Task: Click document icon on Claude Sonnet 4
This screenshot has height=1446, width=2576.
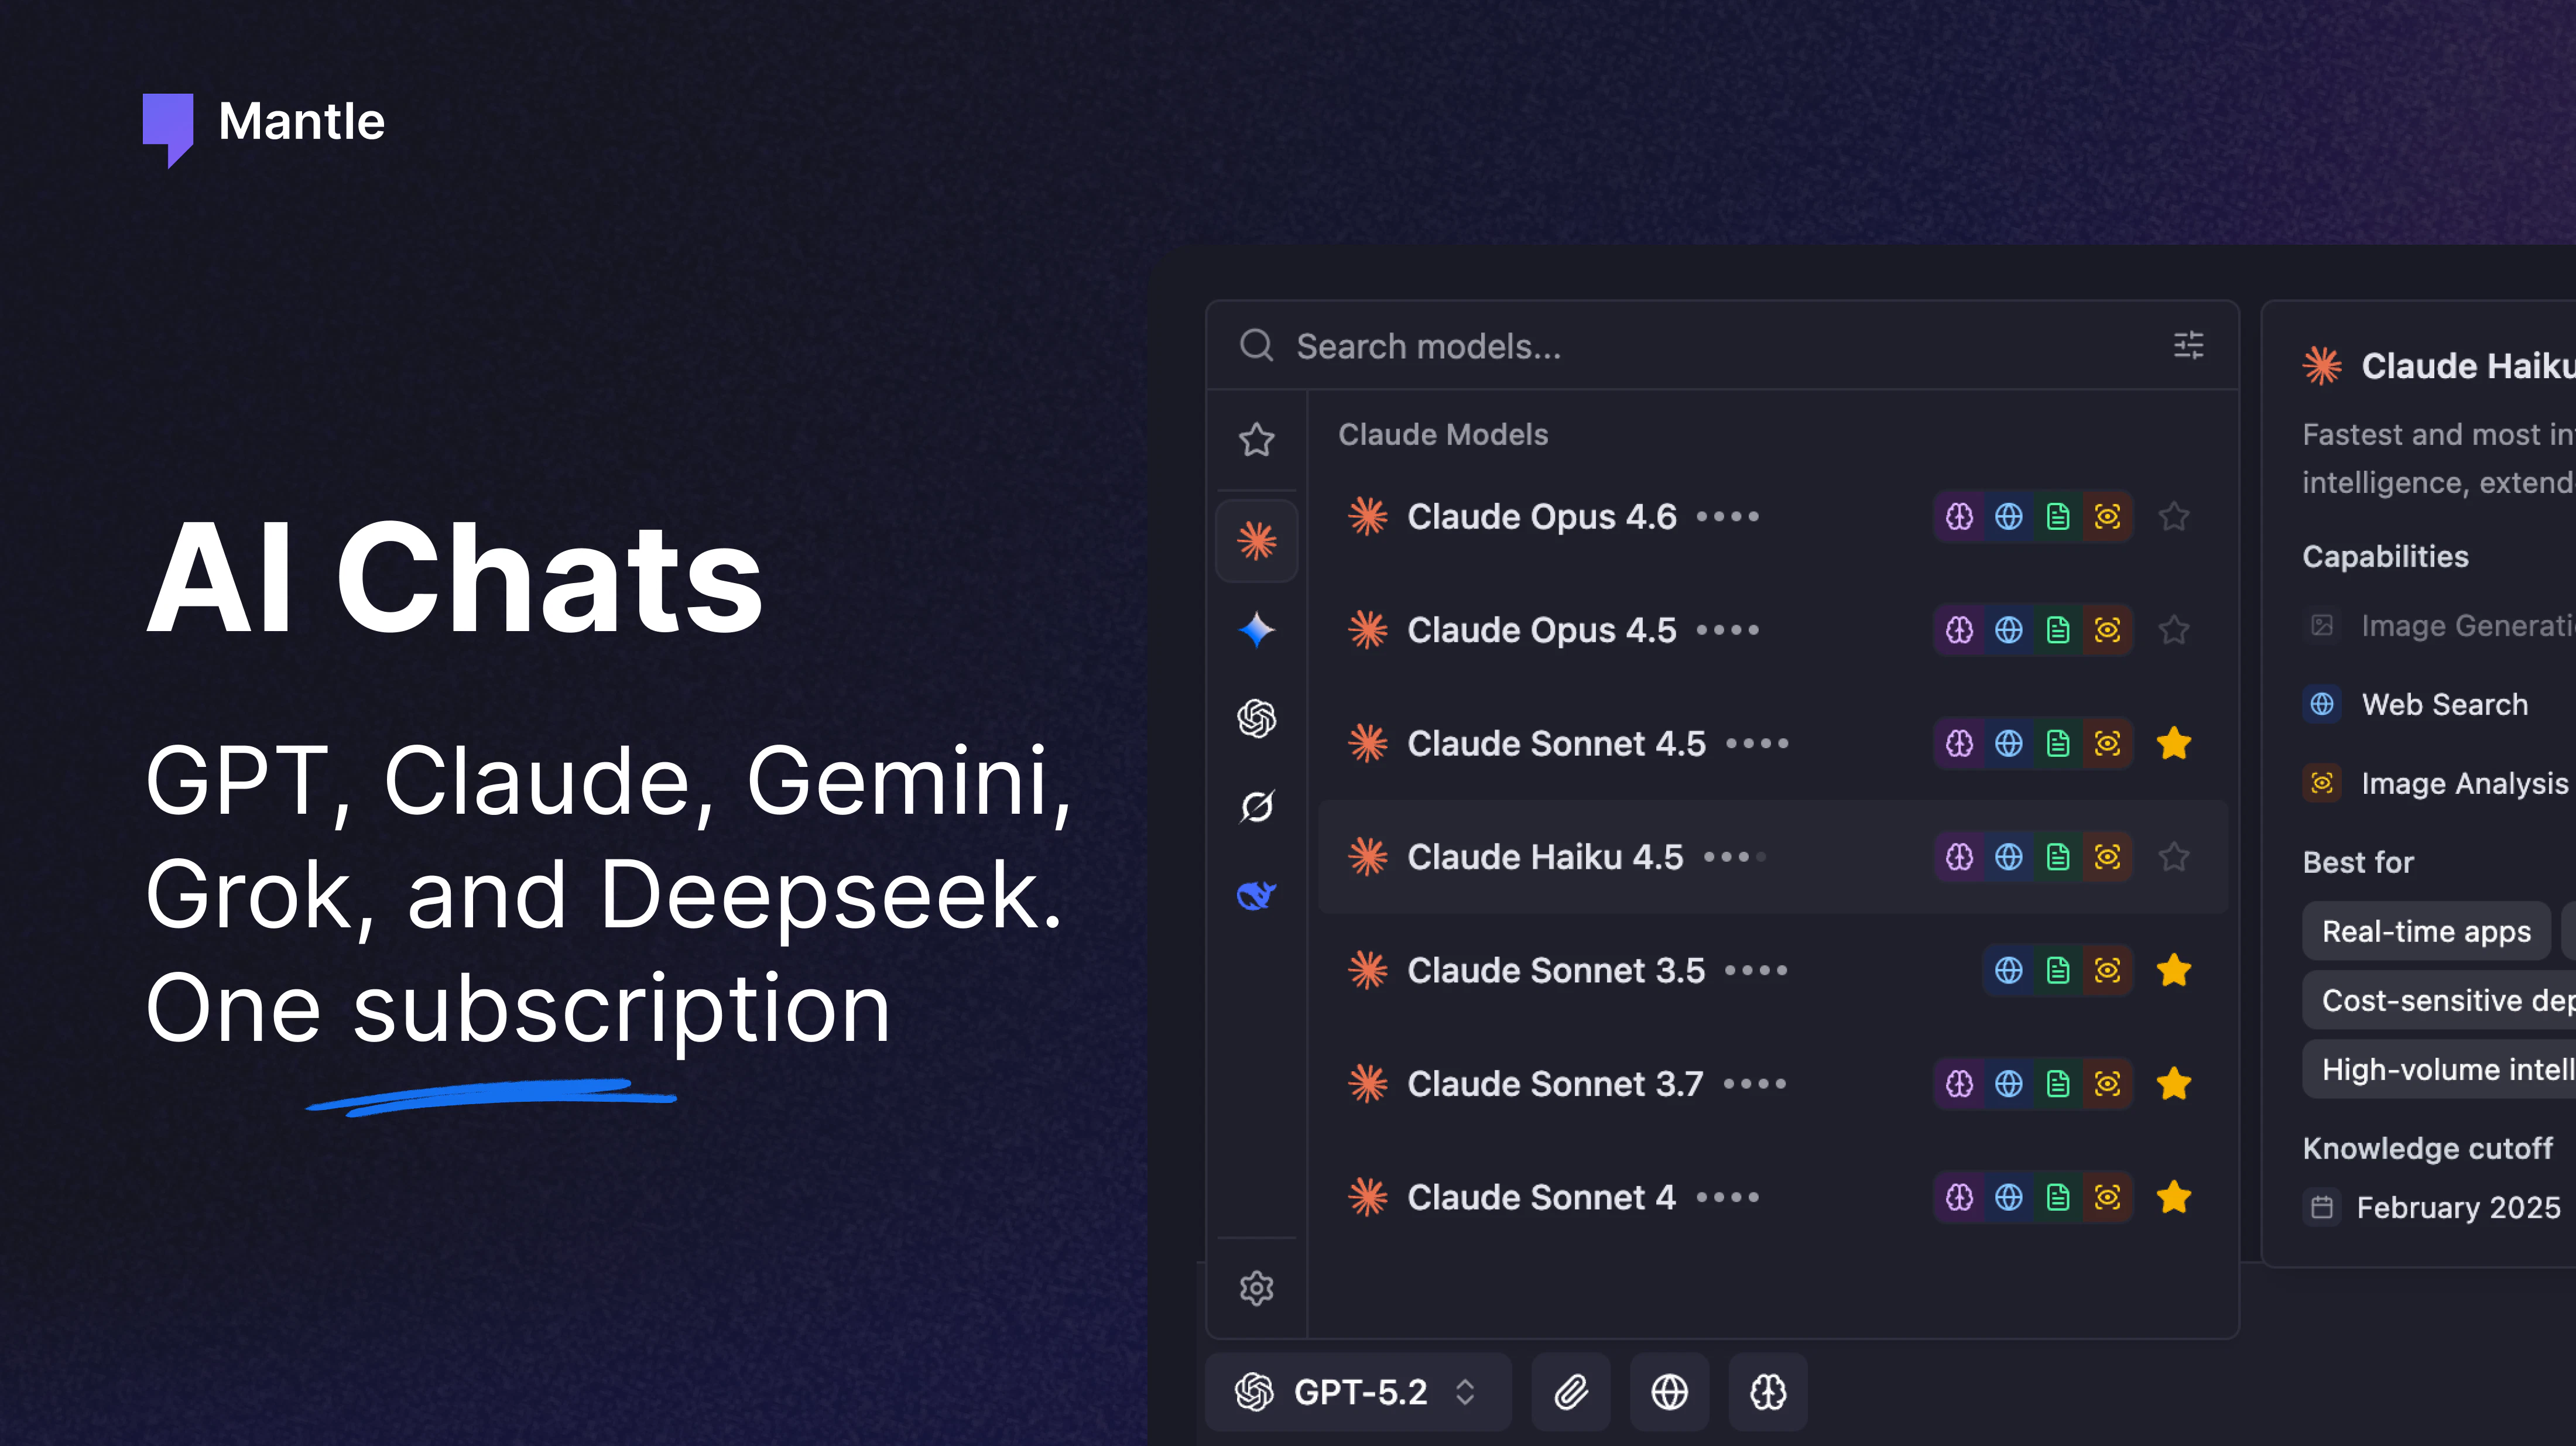Action: [2058, 1197]
